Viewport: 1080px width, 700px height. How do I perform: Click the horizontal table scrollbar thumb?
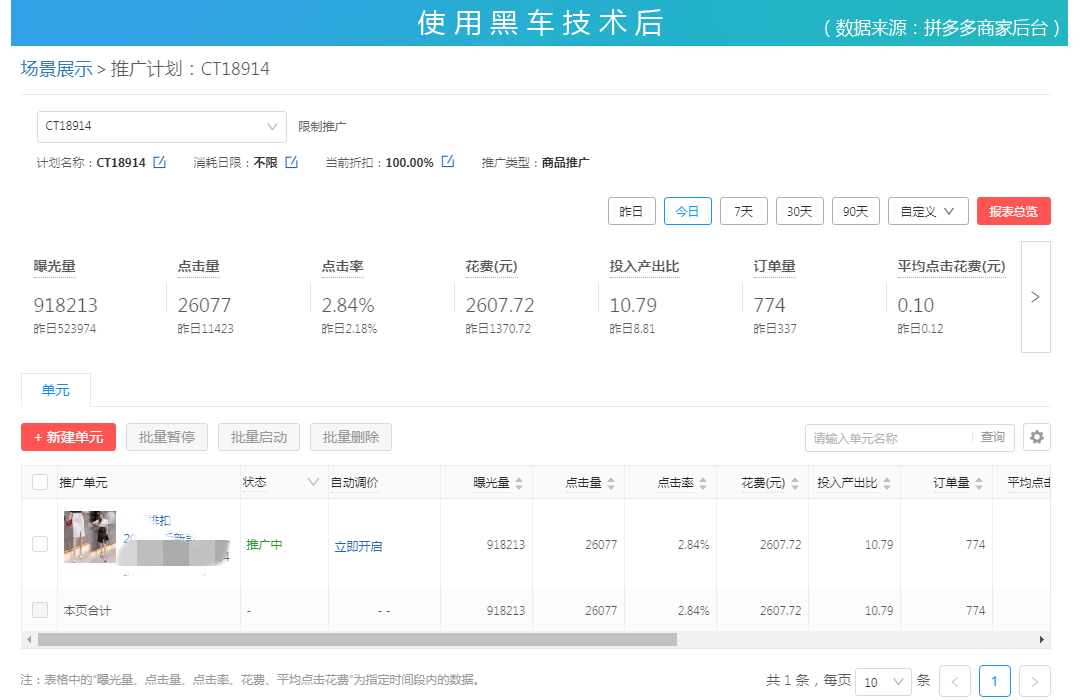(357, 639)
